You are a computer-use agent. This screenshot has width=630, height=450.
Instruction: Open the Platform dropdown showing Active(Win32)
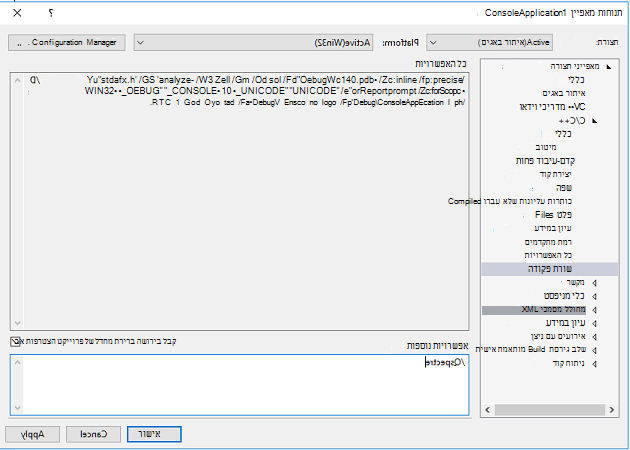[x=253, y=42]
